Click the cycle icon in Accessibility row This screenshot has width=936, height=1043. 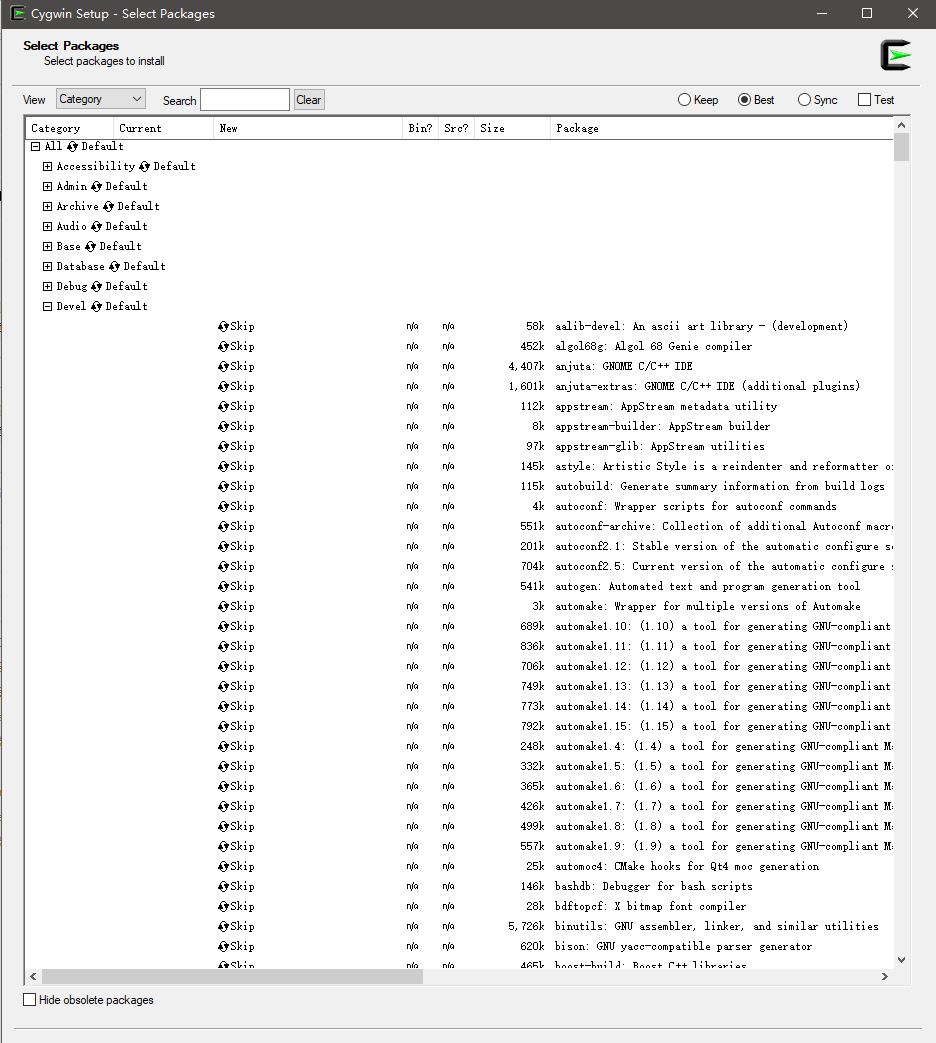(x=144, y=166)
